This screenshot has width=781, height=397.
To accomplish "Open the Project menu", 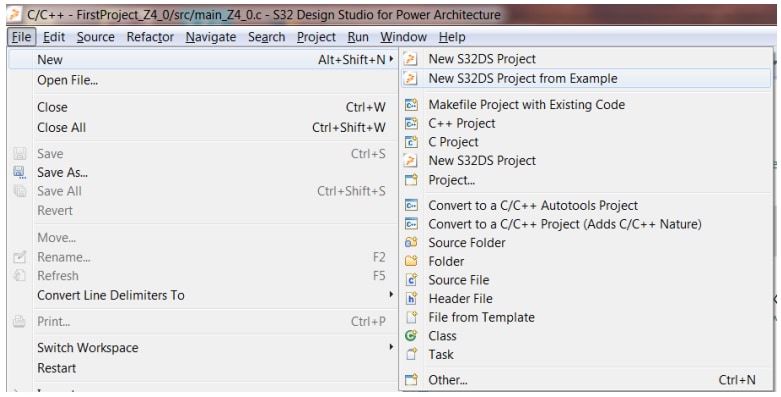I will tap(316, 37).
